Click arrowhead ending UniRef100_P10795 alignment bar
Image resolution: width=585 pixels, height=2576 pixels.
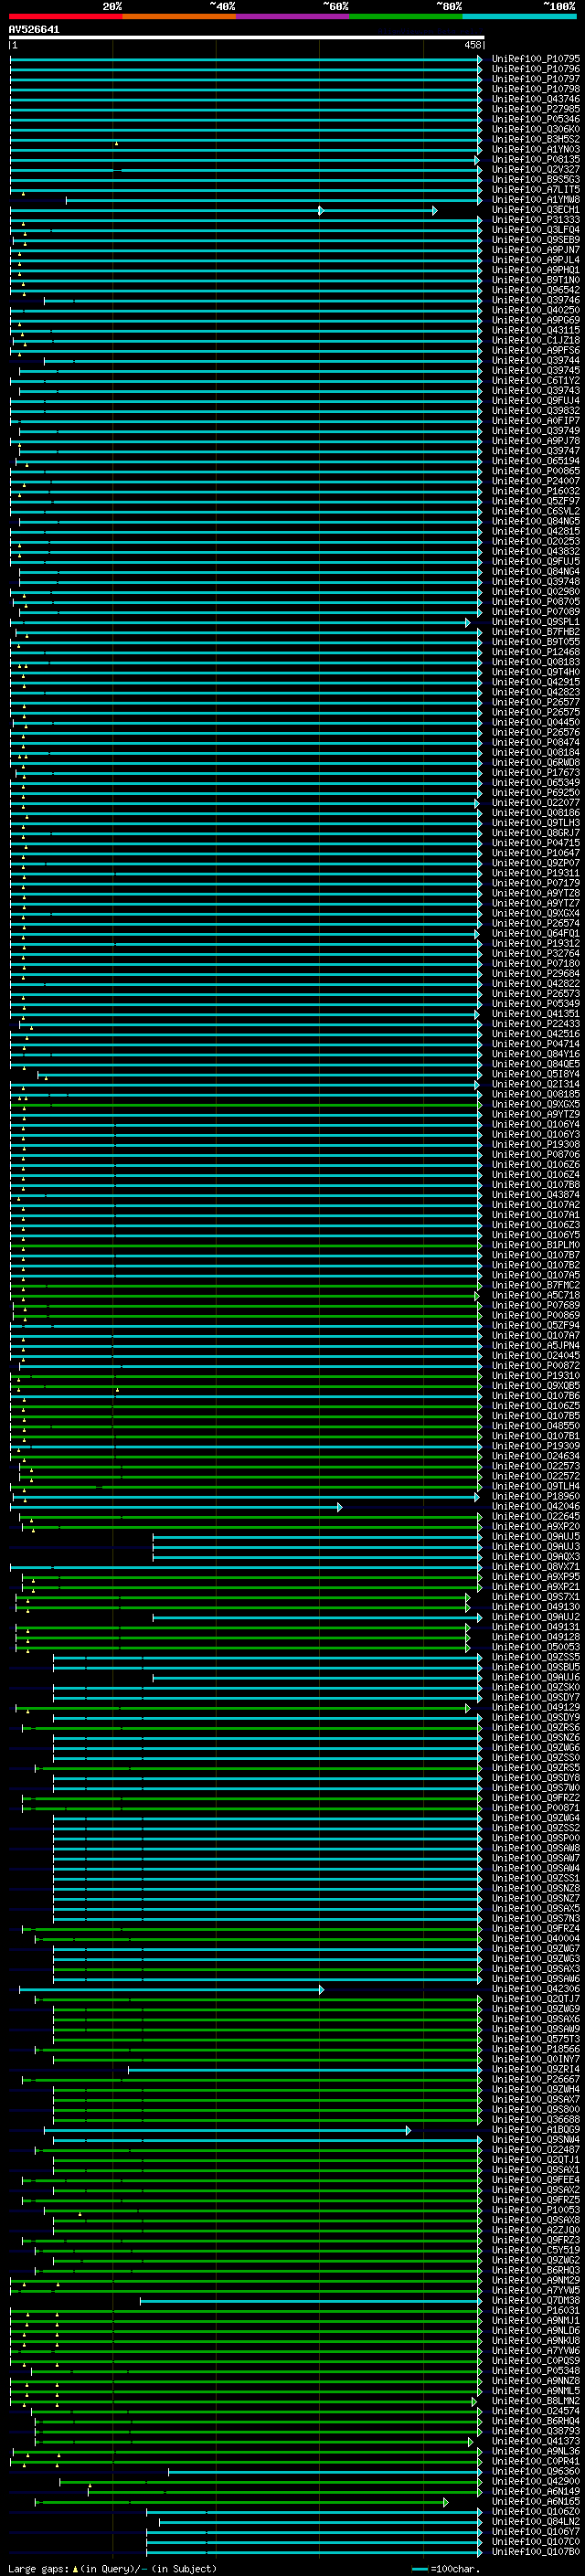tap(480, 59)
